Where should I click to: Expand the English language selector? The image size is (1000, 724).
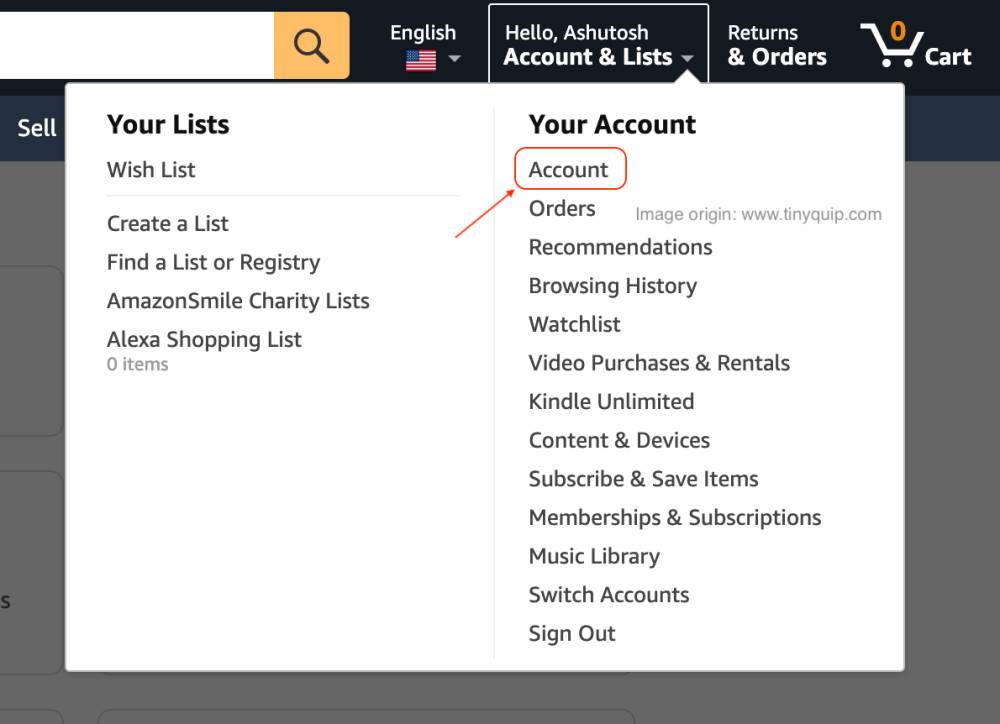pyautogui.click(x=423, y=32)
